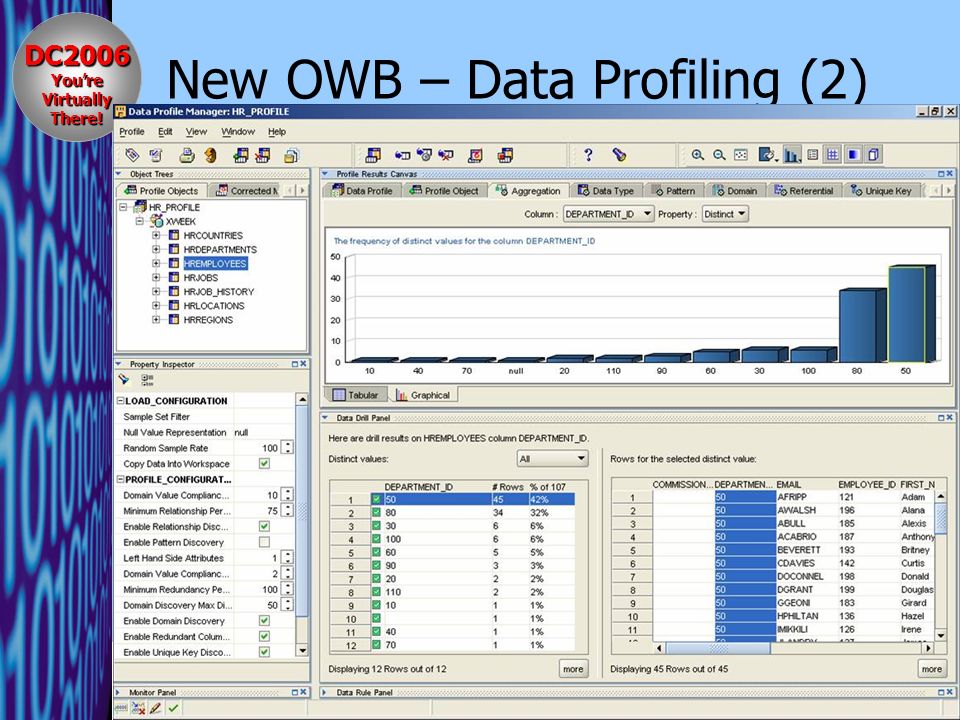Click the green checkmark icon in status bar

[x=174, y=708]
